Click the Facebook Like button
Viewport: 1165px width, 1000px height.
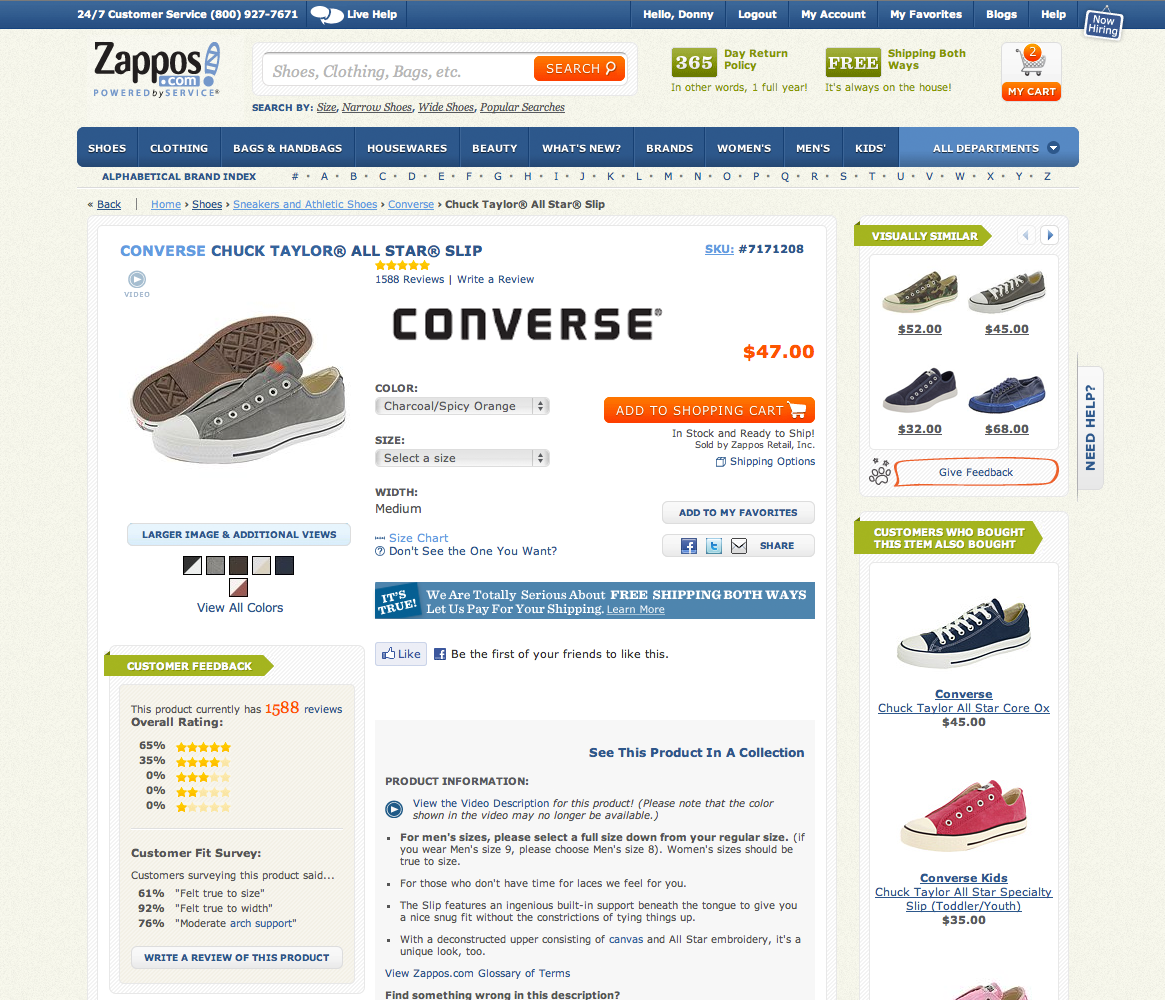click(x=401, y=654)
